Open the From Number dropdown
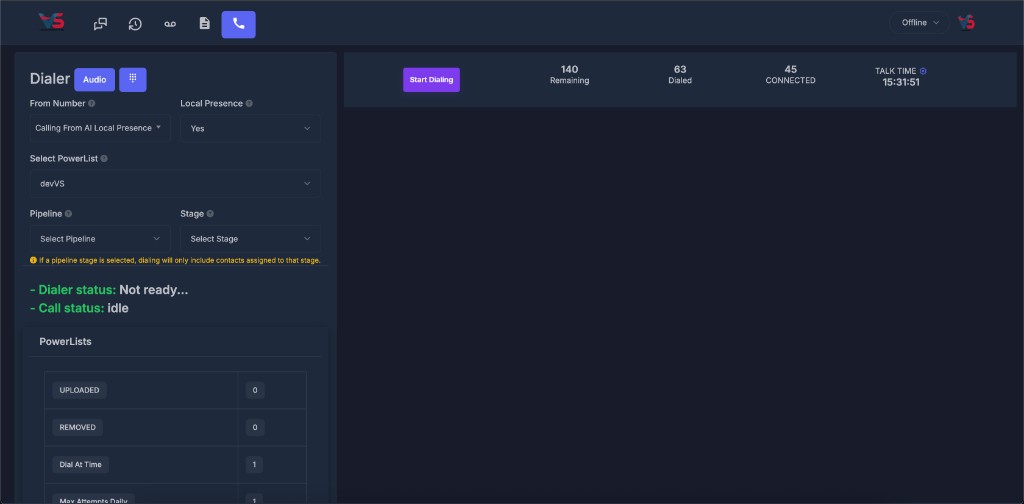 [x=100, y=128]
